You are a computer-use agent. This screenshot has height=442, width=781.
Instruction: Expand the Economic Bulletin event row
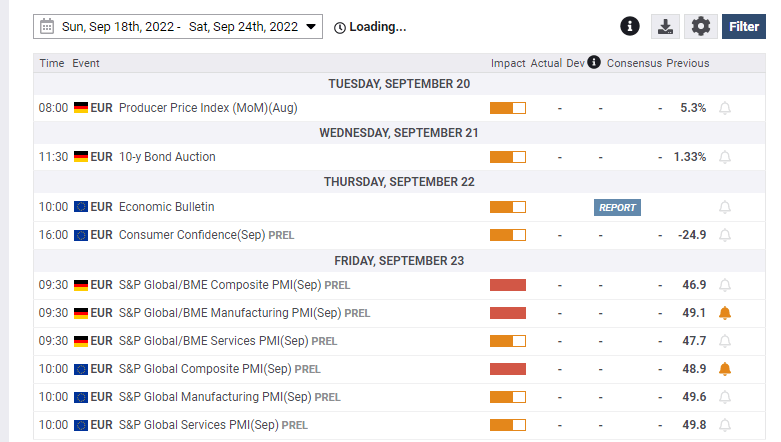coord(167,207)
